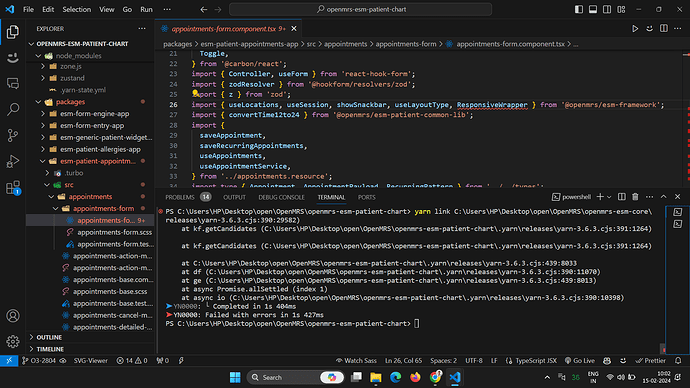Image resolution: width=690 pixels, height=388 pixels.
Task: Switch to the PROBLEMS tab
Action: point(180,197)
